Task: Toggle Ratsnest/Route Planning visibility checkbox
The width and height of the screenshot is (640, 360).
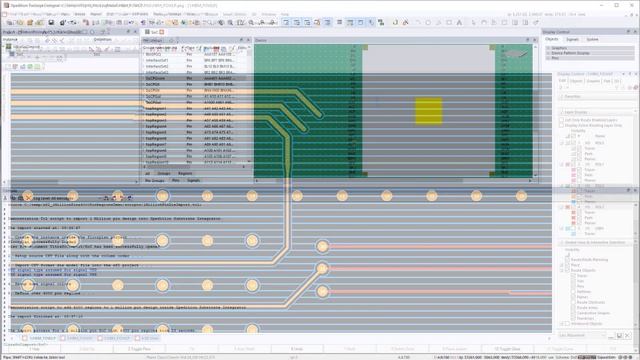Action: click(x=568, y=260)
